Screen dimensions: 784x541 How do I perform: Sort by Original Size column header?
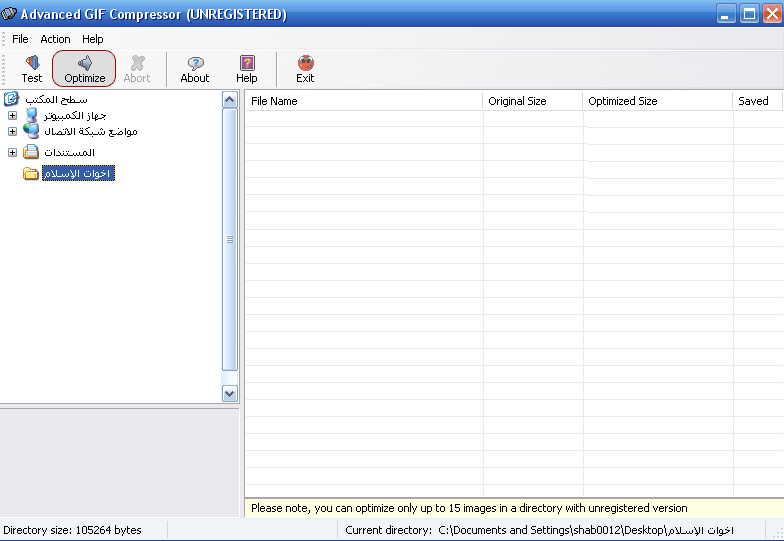532,101
